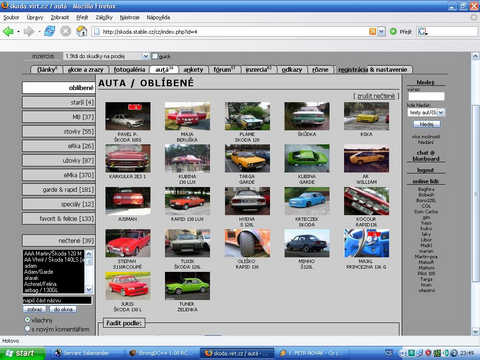Viewport: 480px width, 360px height.
Task: Toggle the checkbox next to inzercia dropdown
Action: (154, 56)
